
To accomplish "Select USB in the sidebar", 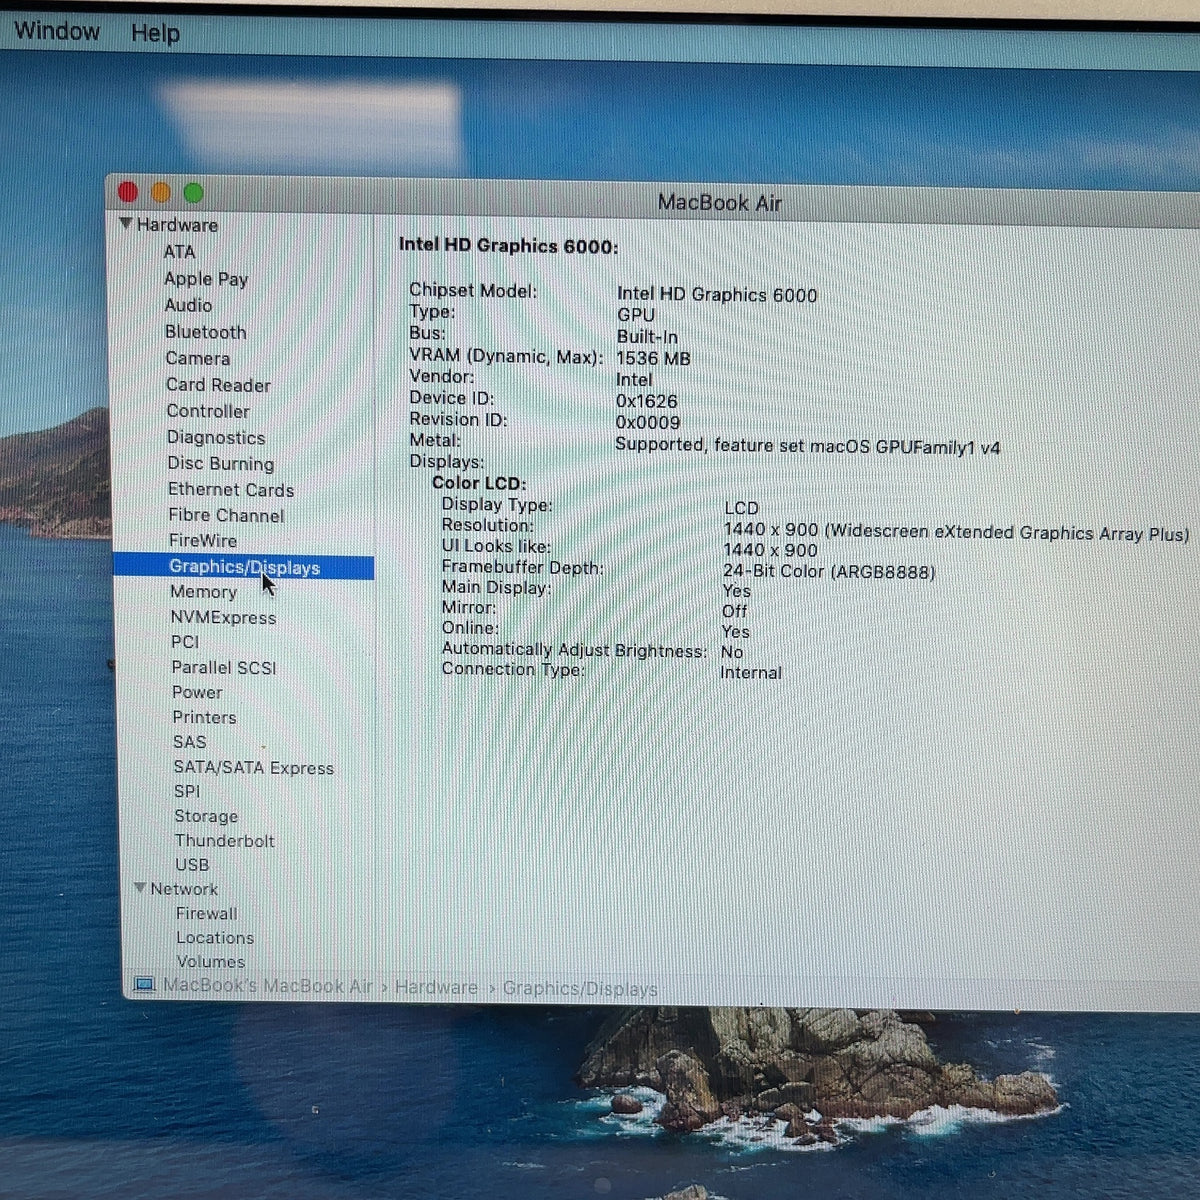I will [192, 865].
